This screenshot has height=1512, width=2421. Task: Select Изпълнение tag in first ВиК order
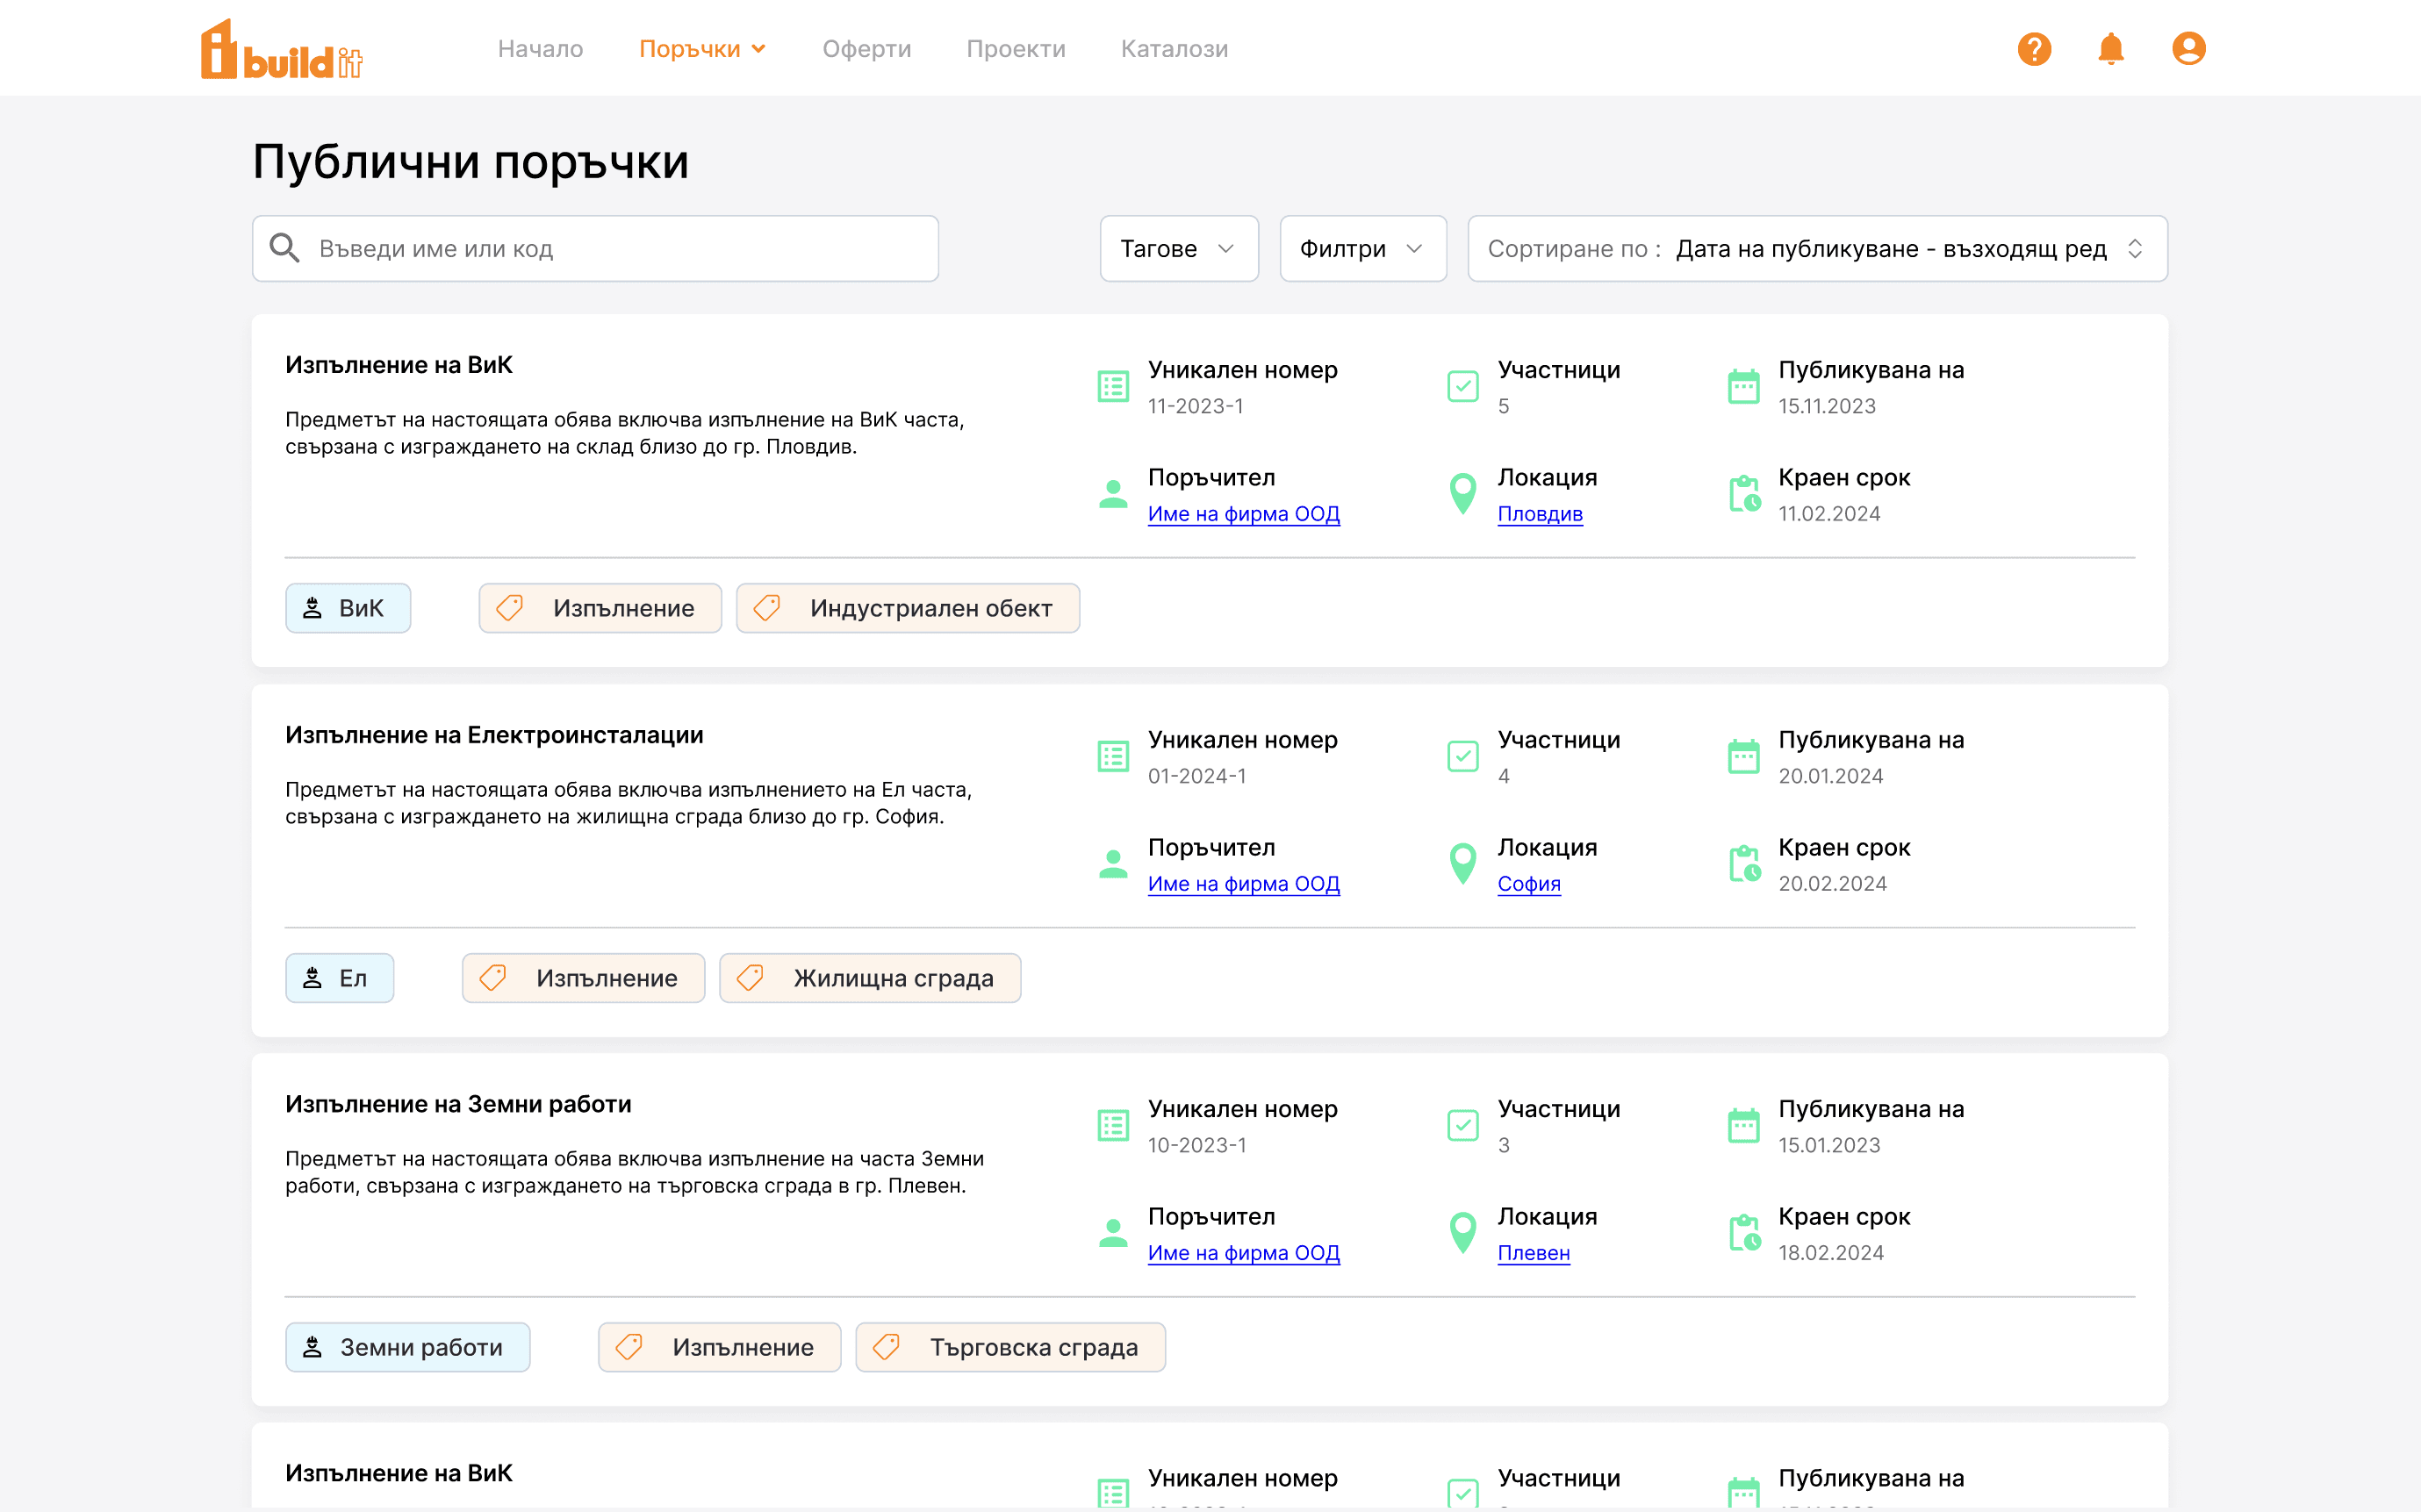point(600,608)
